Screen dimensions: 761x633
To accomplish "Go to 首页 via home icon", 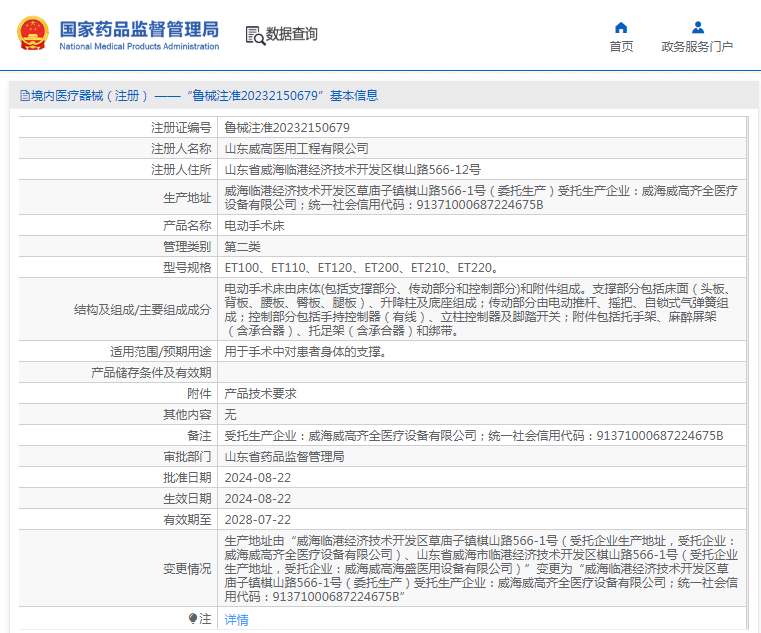I will (621, 27).
